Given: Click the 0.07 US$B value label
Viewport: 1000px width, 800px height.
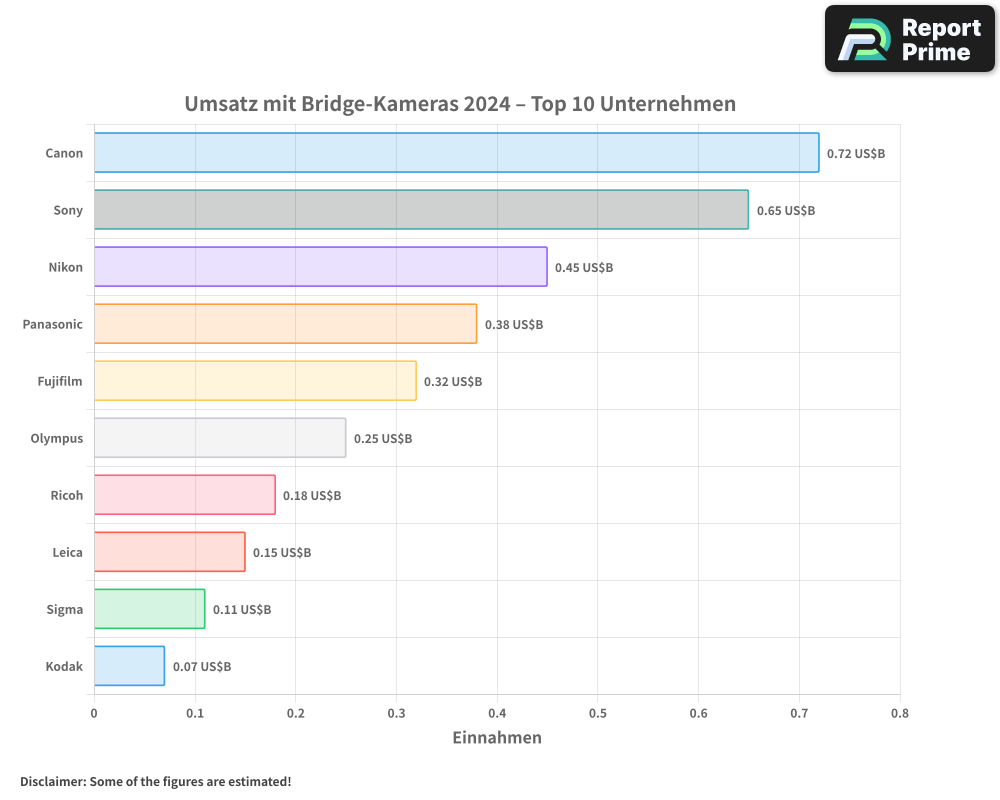Looking at the screenshot, I should click(x=204, y=666).
